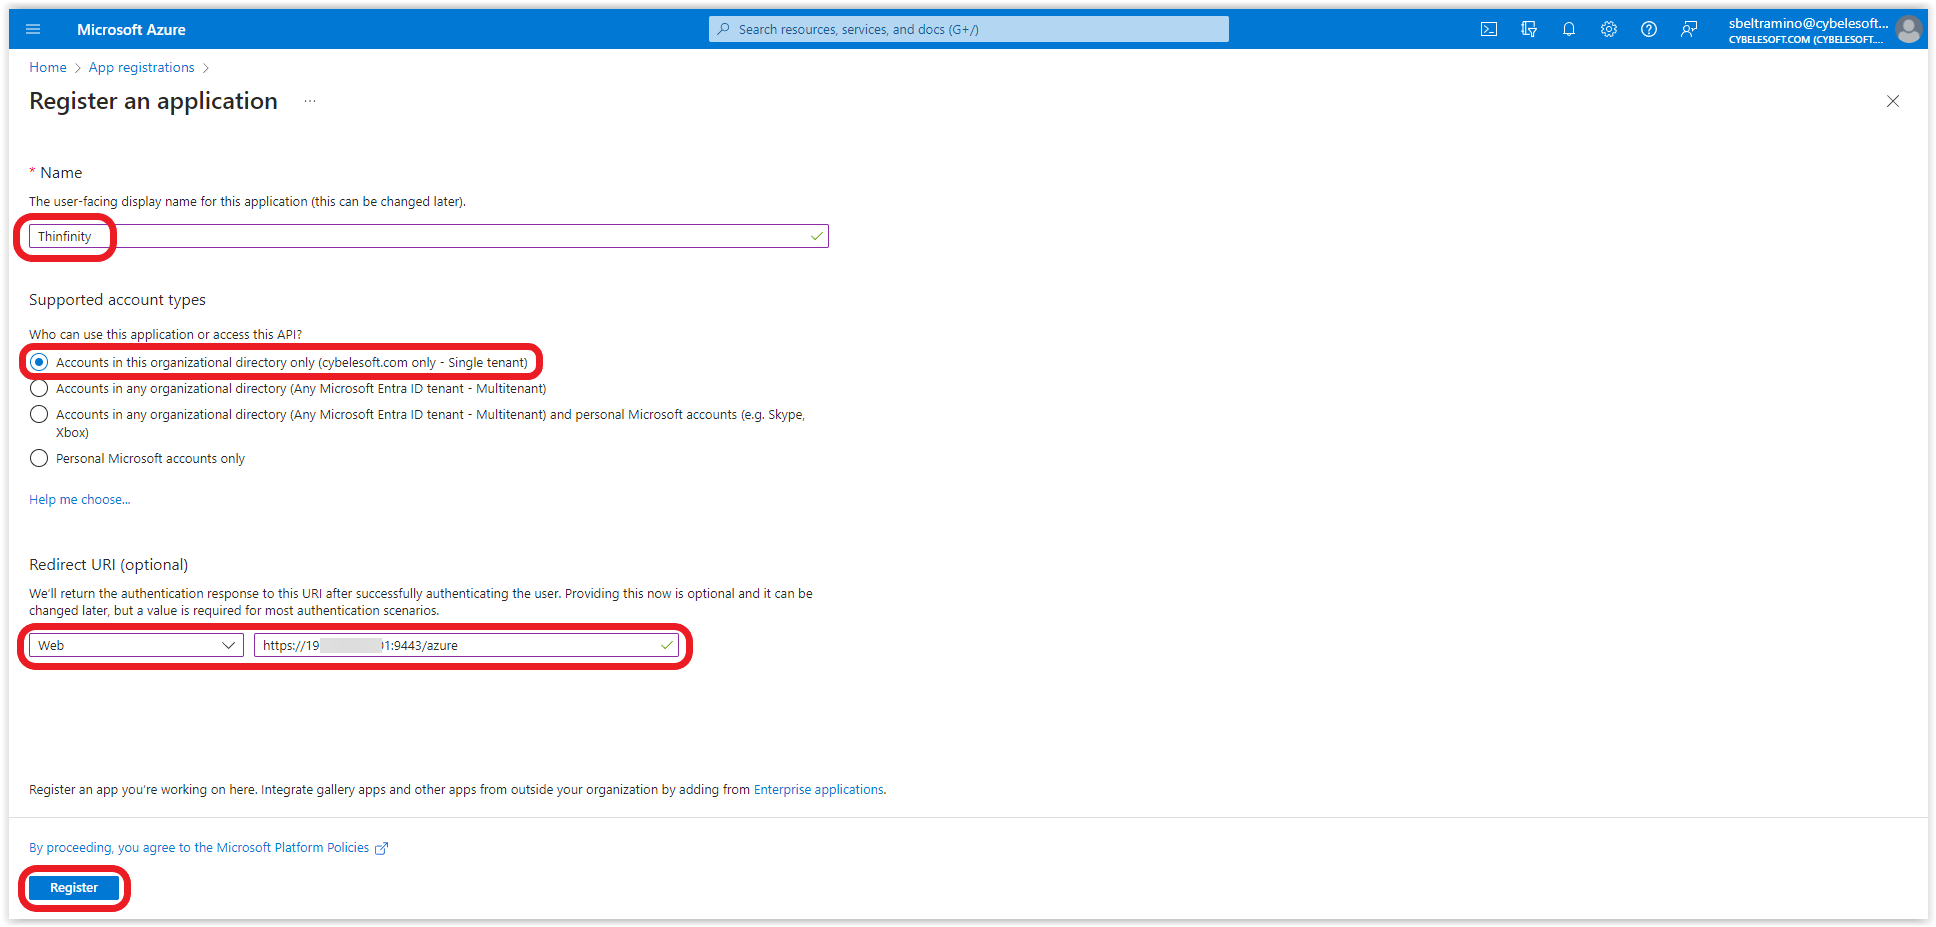Click the user account avatar
1936x927 pixels.
(x=1908, y=29)
